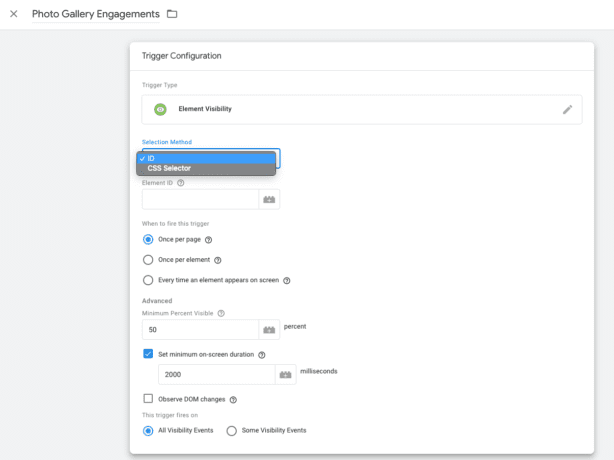Click the green Element Visibility eye icon

(x=160, y=109)
